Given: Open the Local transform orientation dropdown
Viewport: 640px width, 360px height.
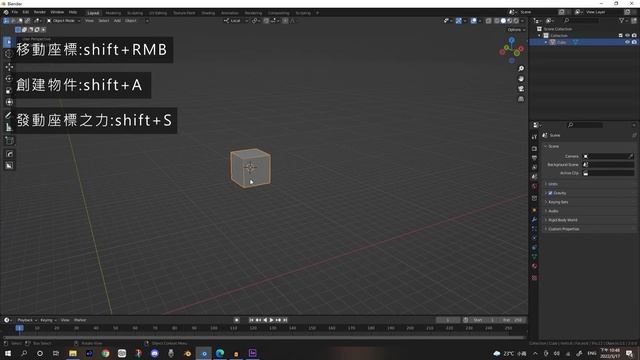Looking at the screenshot, I should click(x=236, y=20).
